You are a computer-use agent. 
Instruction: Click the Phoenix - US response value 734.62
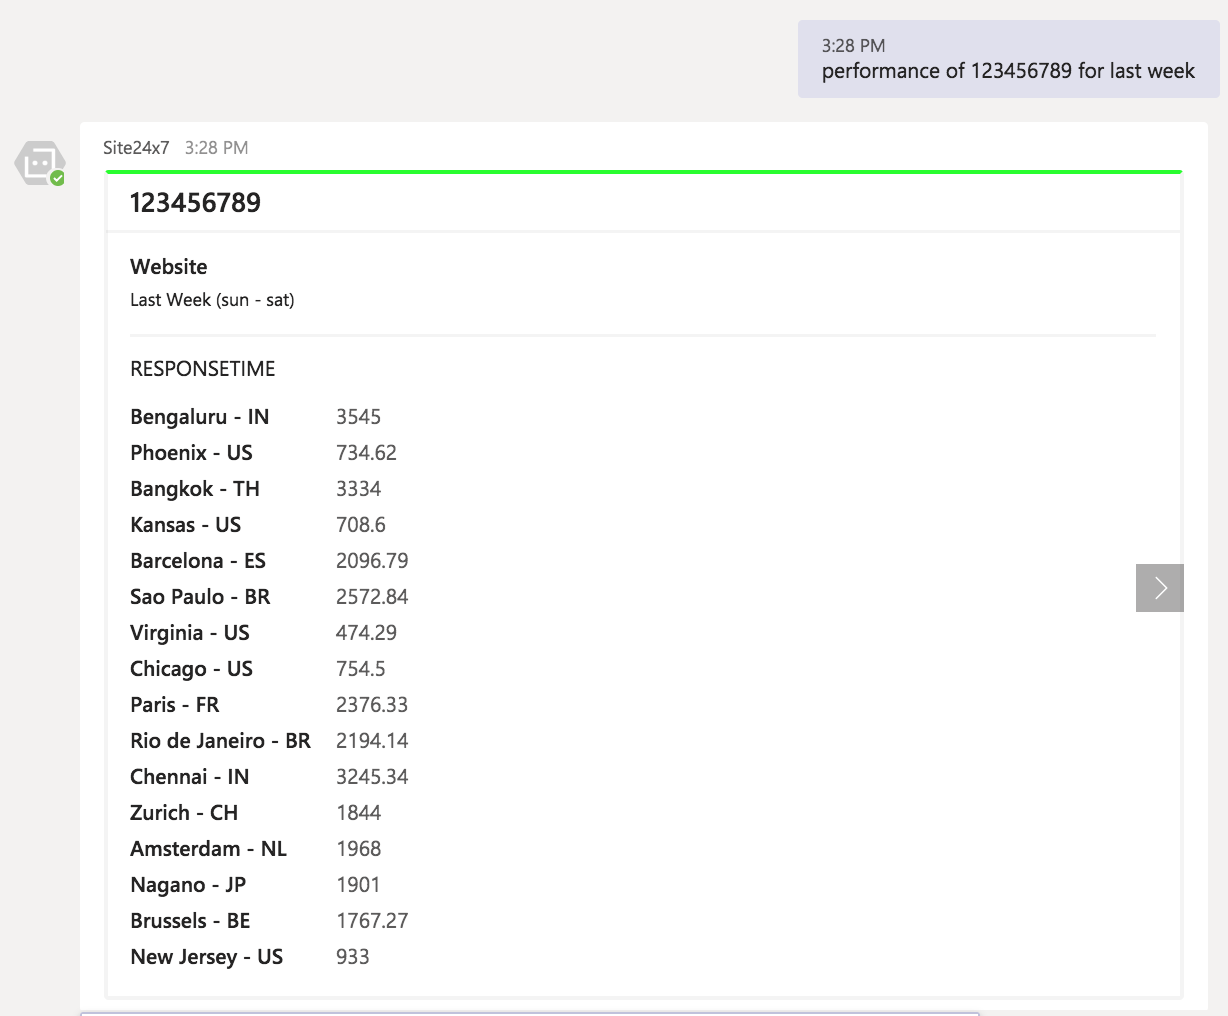(x=366, y=453)
